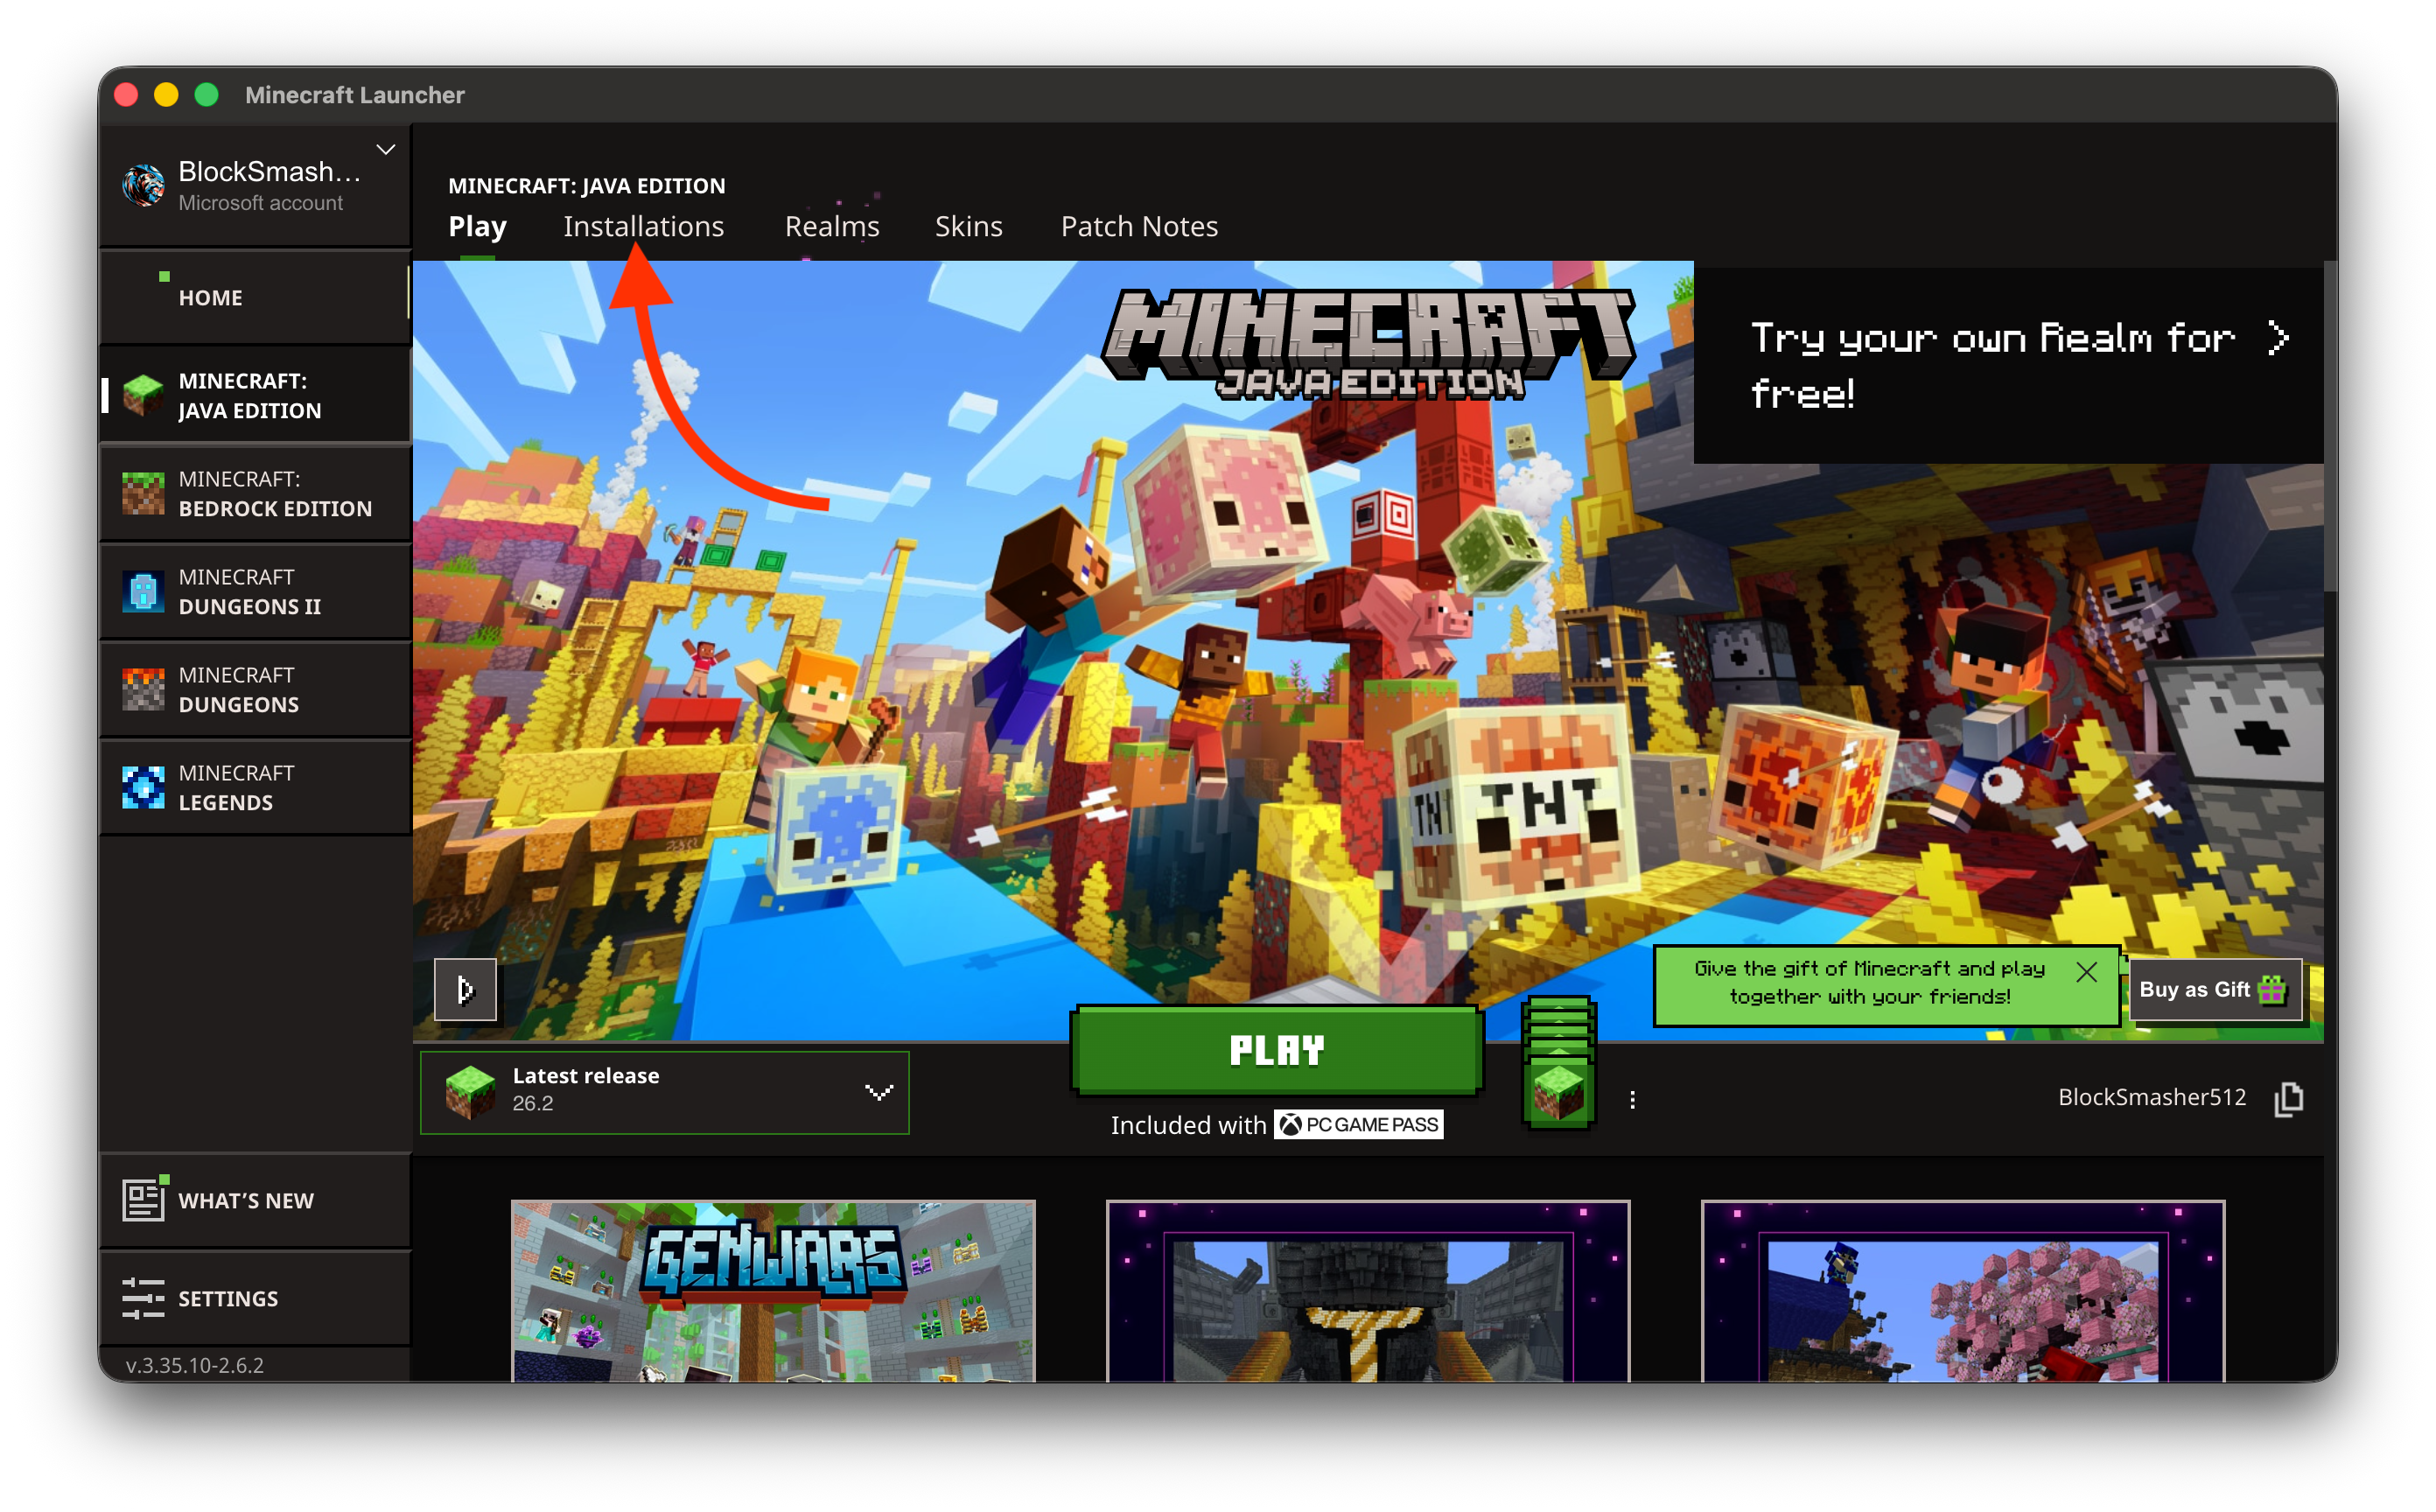Open three-dot more options menu

pos(1632,1100)
